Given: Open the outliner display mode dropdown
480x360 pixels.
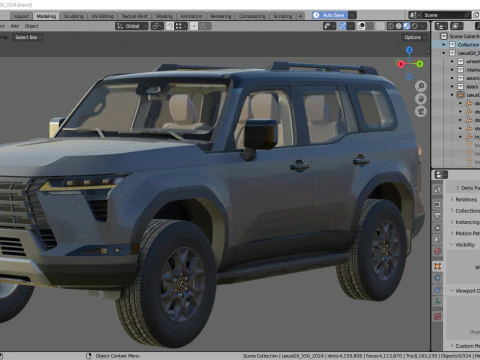Looking at the screenshot, I should 456,26.
